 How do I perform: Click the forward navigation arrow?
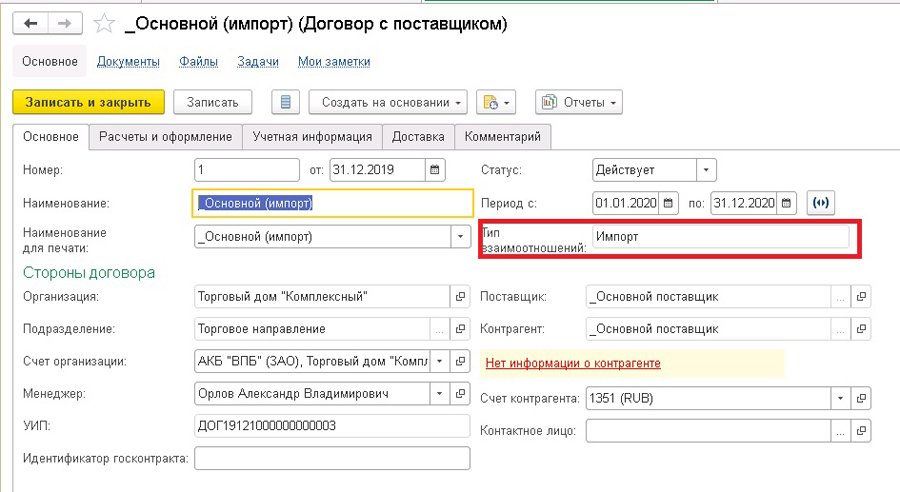pyautogui.click(x=63, y=21)
